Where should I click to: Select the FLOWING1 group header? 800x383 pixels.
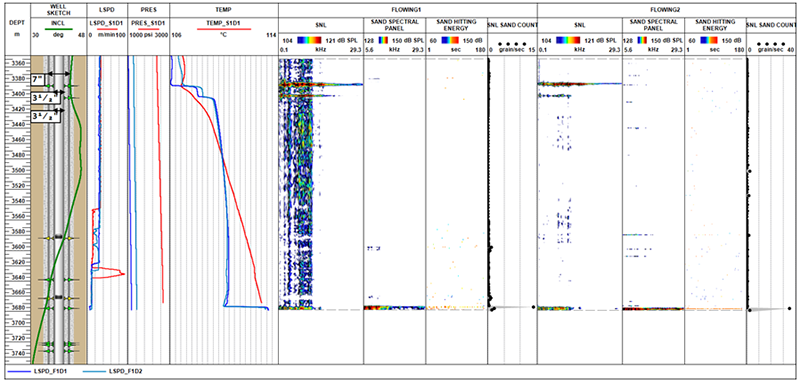click(408, 9)
